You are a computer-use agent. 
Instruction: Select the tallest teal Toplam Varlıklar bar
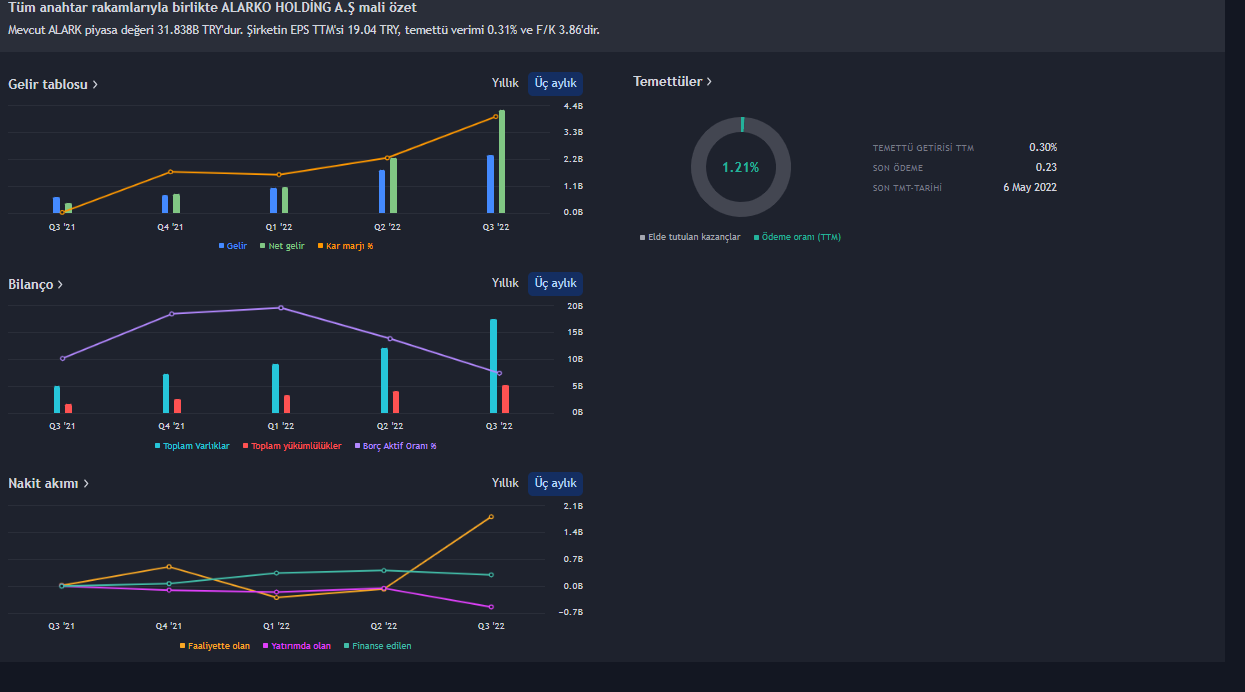[x=493, y=366]
